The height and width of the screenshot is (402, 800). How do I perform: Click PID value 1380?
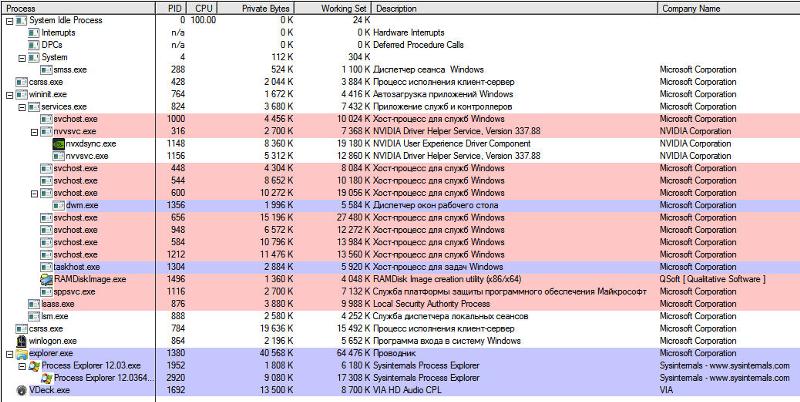pyautogui.click(x=176, y=353)
